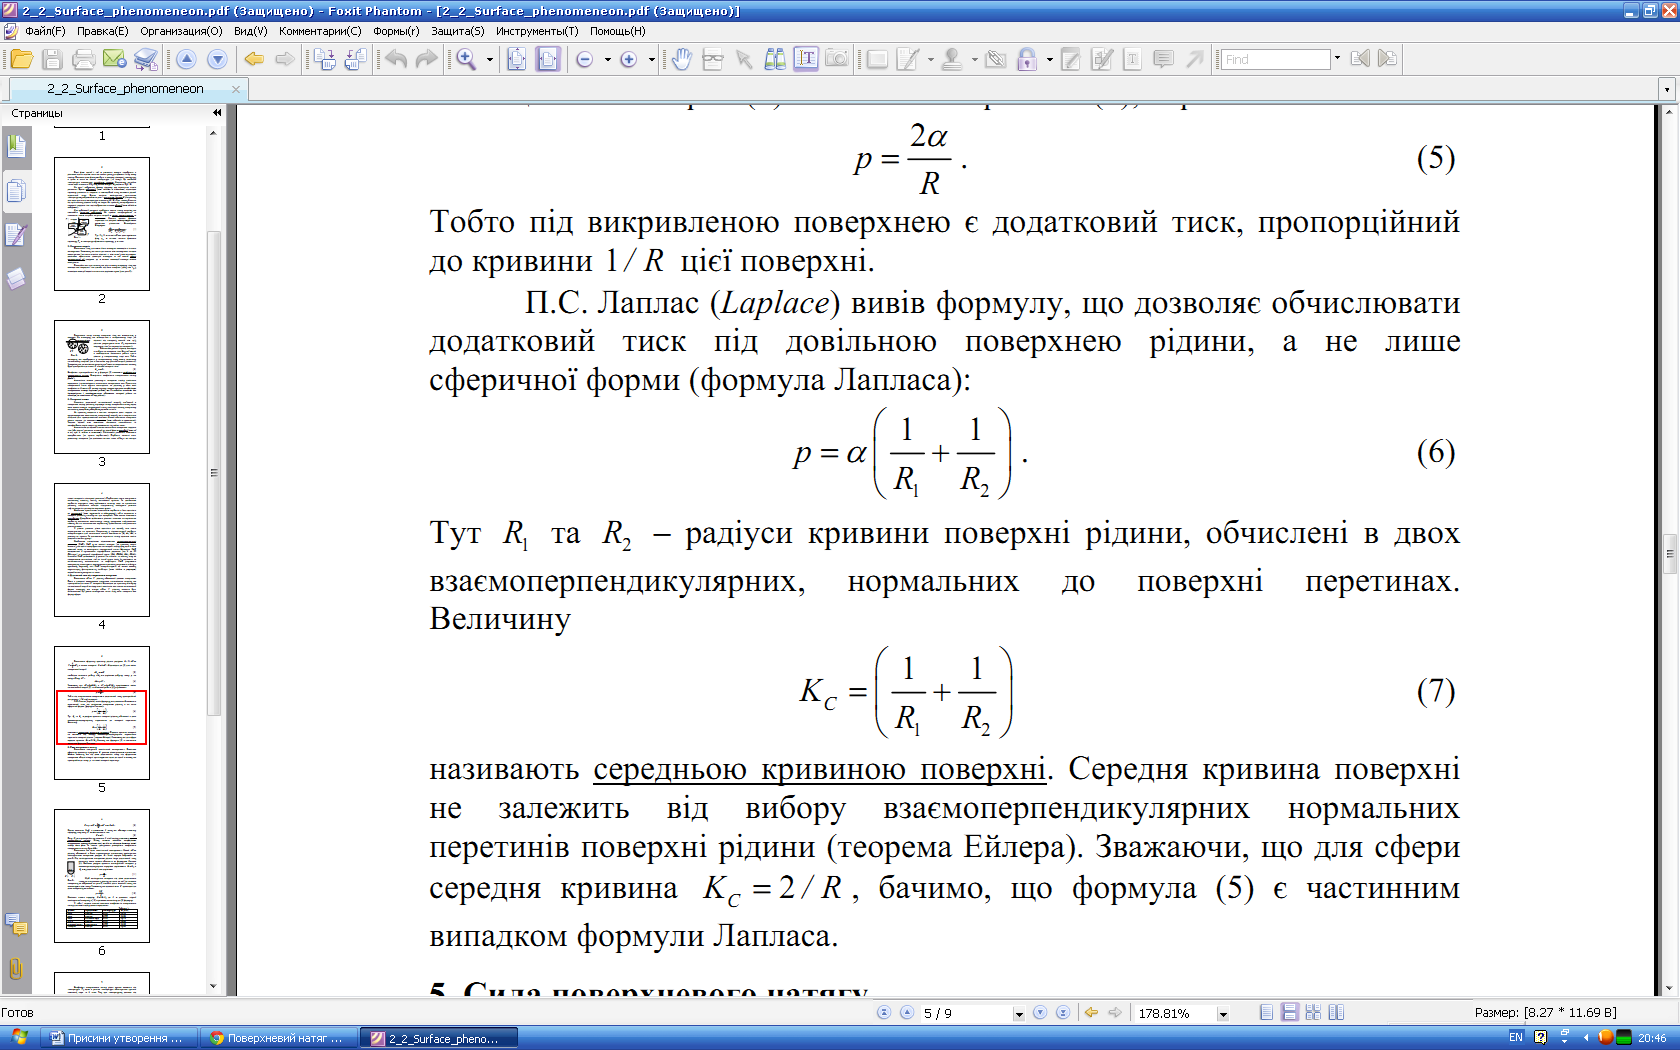The width and height of the screenshot is (1680, 1050).
Task: Click the scanner icon in toolbar
Action: coord(146,60)
